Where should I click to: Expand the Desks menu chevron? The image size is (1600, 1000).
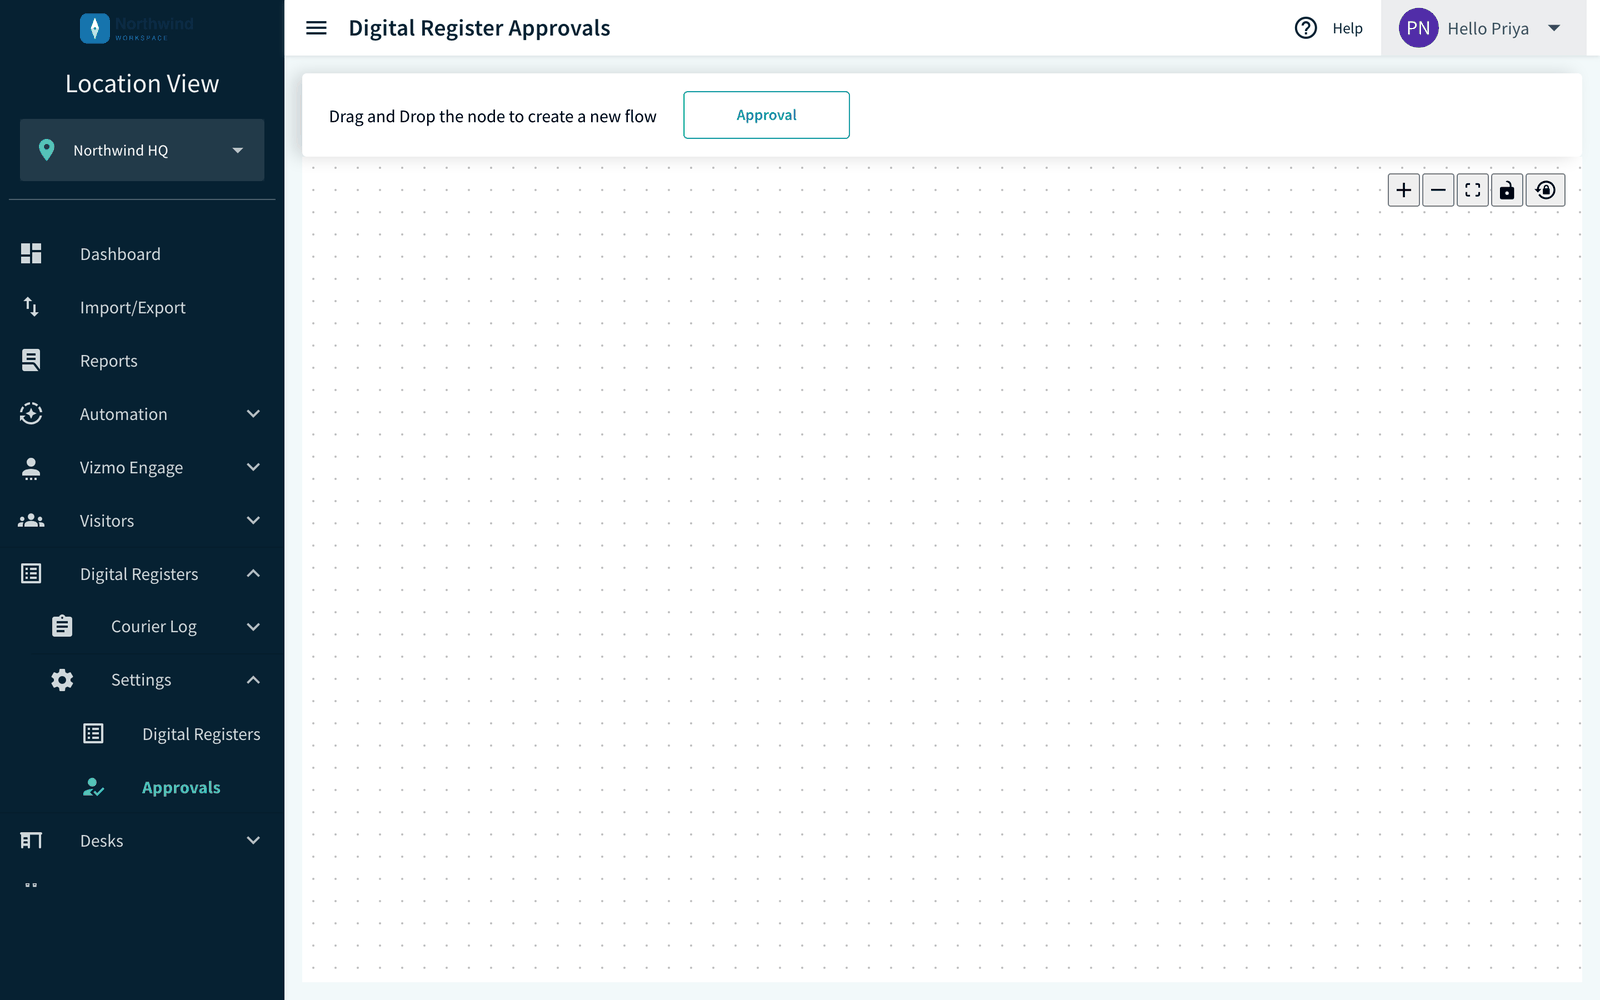coord(253,841)
